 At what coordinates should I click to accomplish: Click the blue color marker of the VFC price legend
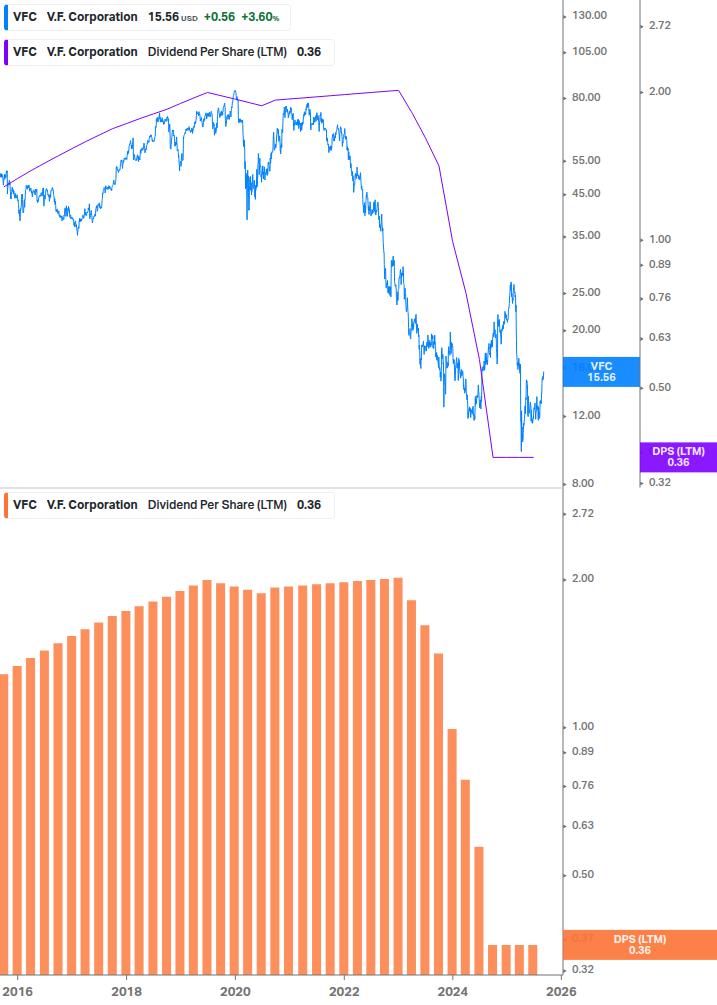pos(6,17)
